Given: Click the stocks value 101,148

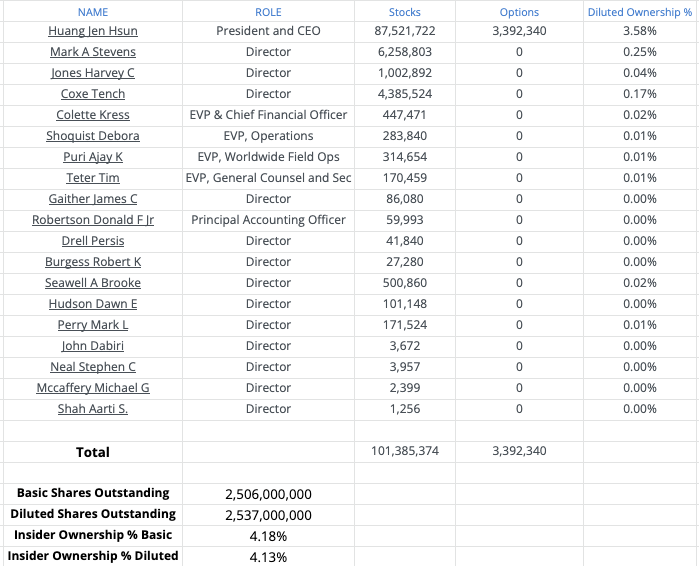Looking at the screenshot, I should point(405,304).
